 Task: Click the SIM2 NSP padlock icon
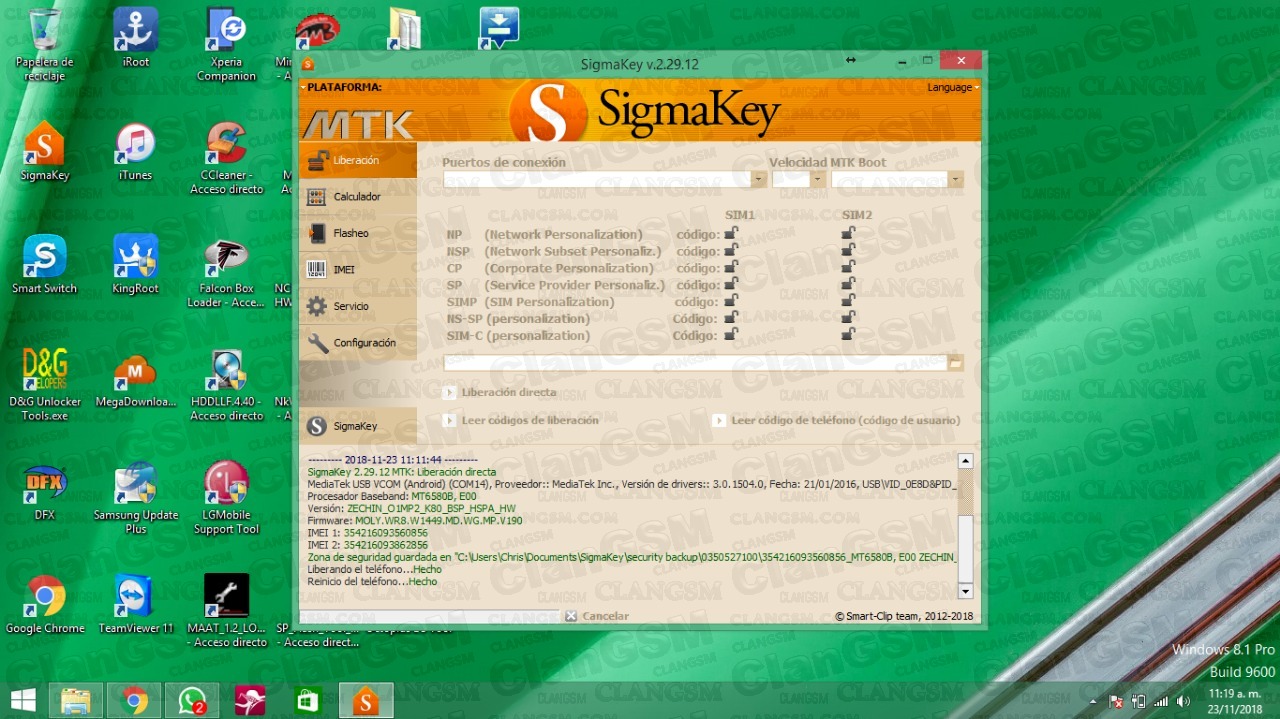click(848, 251)
